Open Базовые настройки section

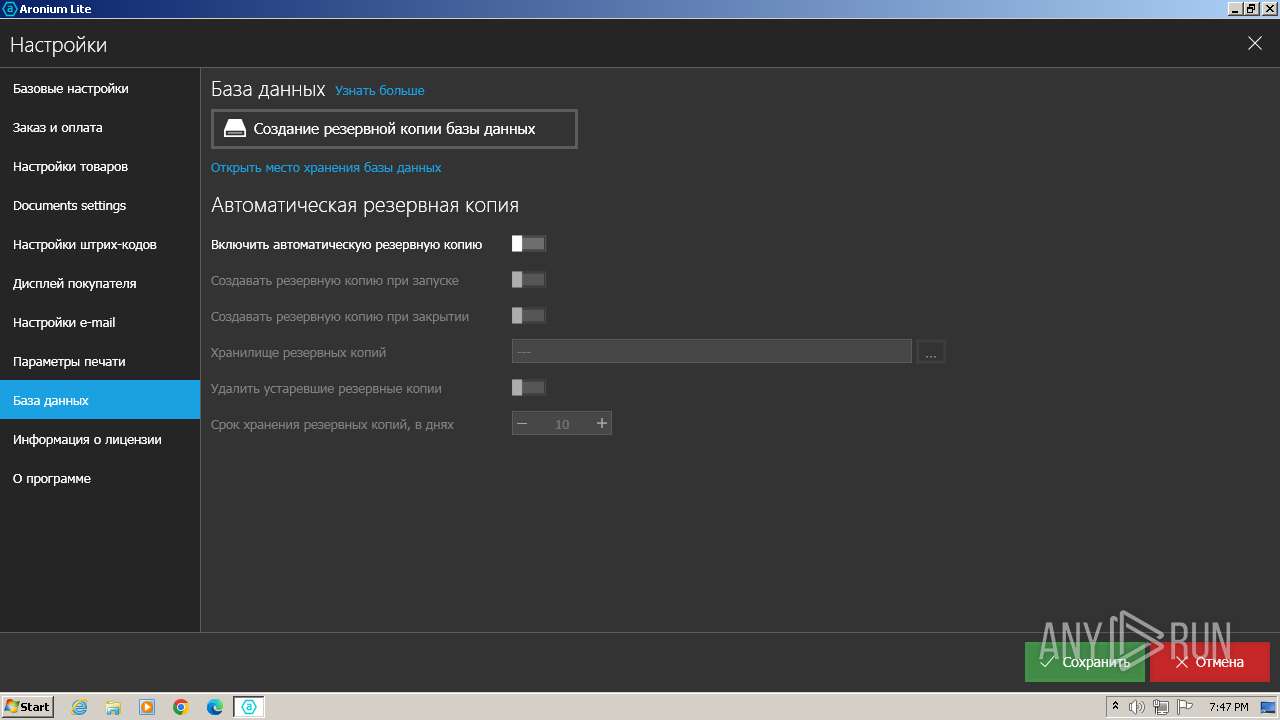tap(100, 89)
